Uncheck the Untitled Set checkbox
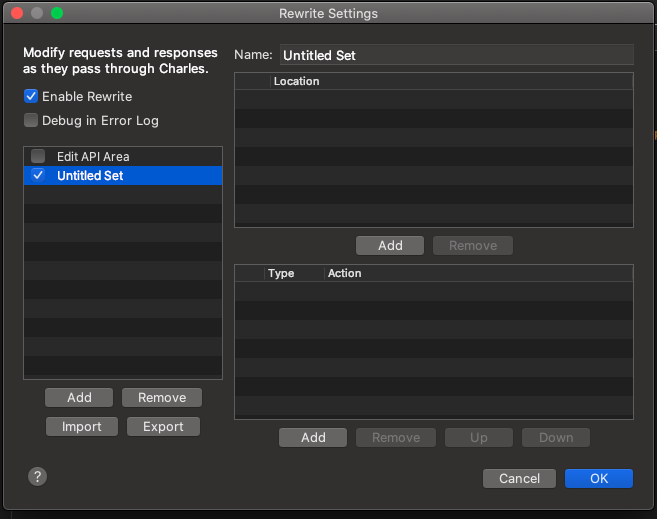The height and width of the screenshot is (519, 657). click(38, 175)
